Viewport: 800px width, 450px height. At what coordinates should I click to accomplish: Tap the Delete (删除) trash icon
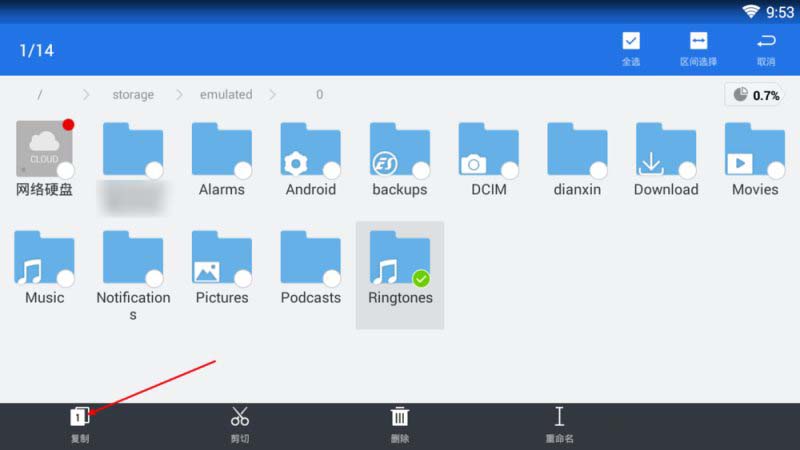399,416
